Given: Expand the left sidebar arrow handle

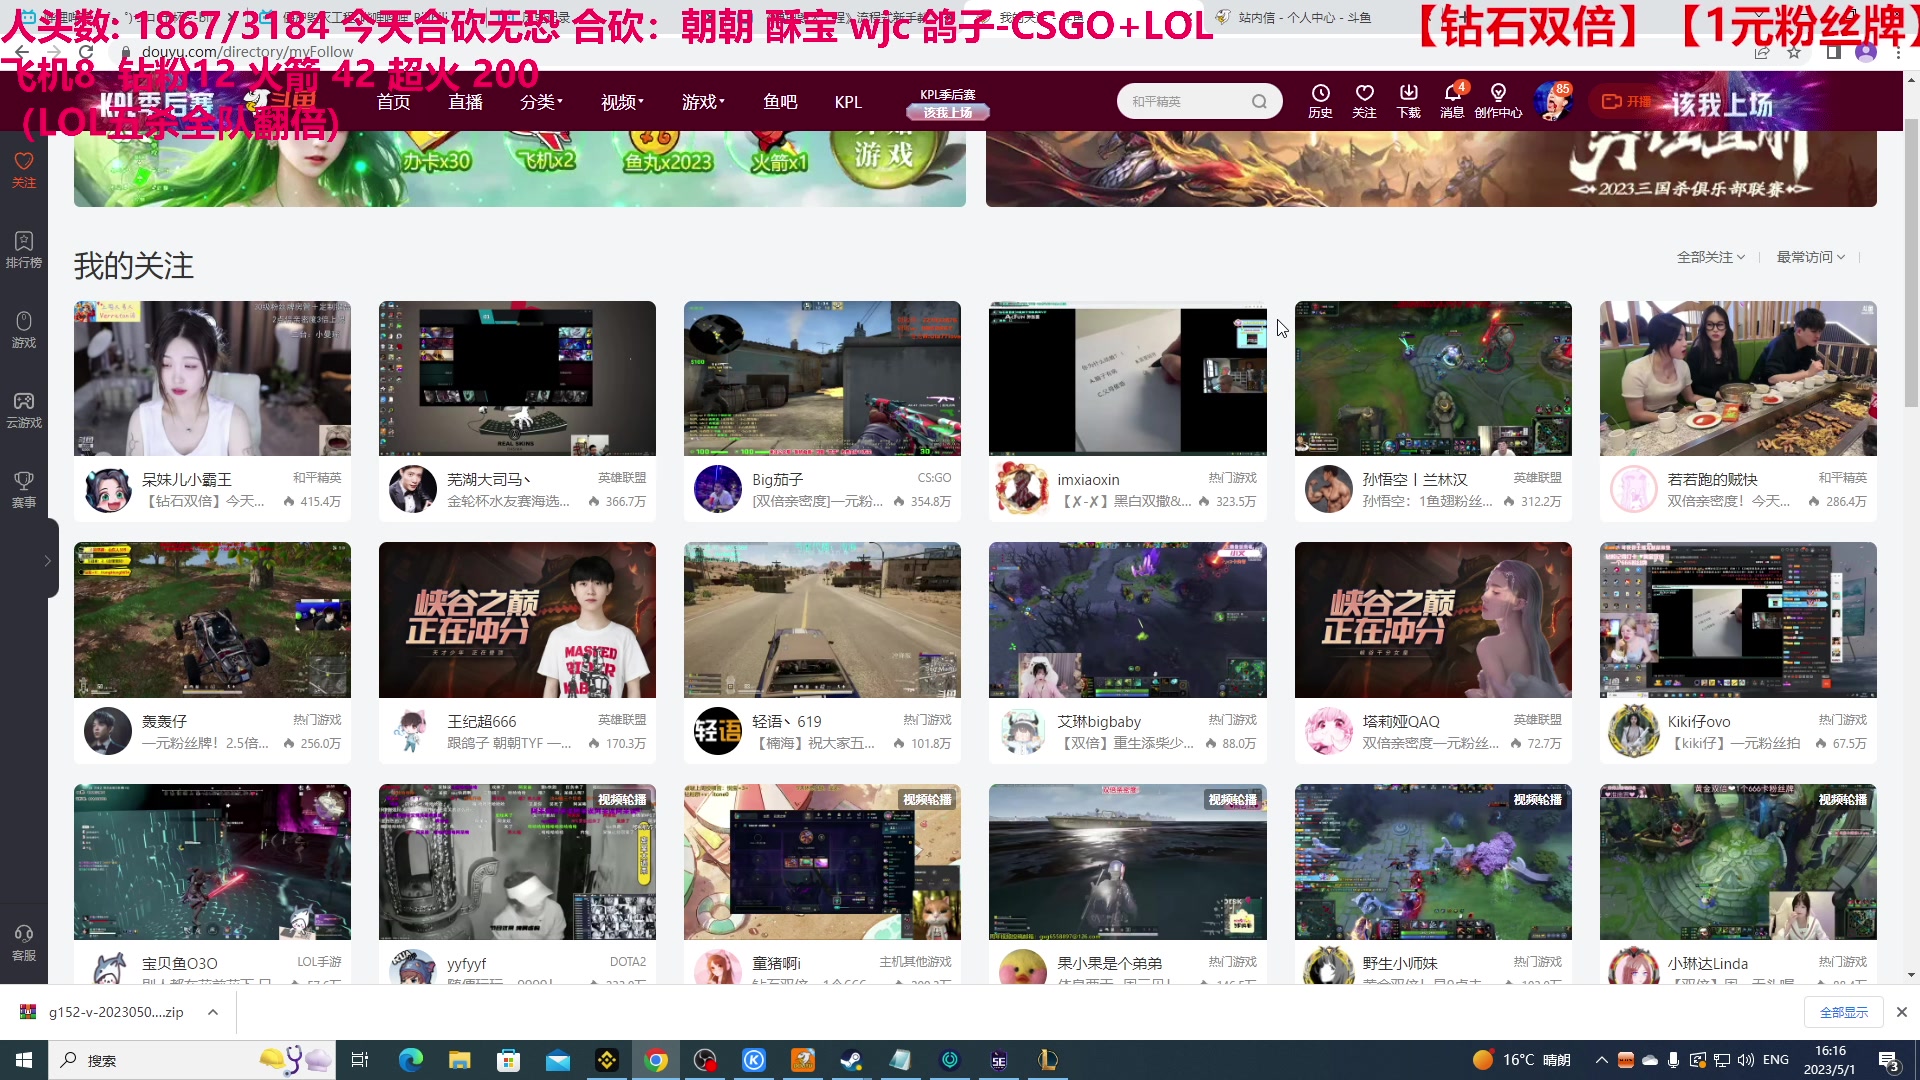Looking at the screenshot, I should tap(47, 560).
